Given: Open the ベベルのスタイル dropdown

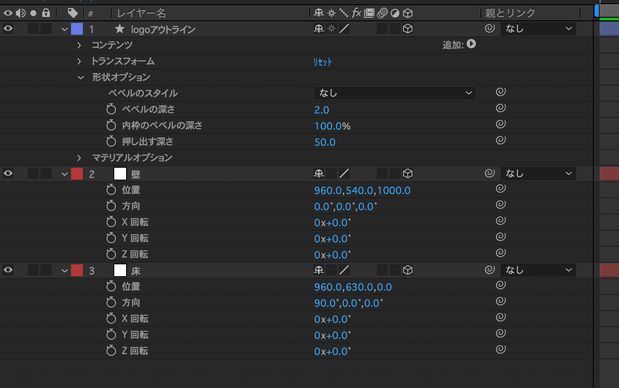Looking at the screenshot, I should point(395,93).
